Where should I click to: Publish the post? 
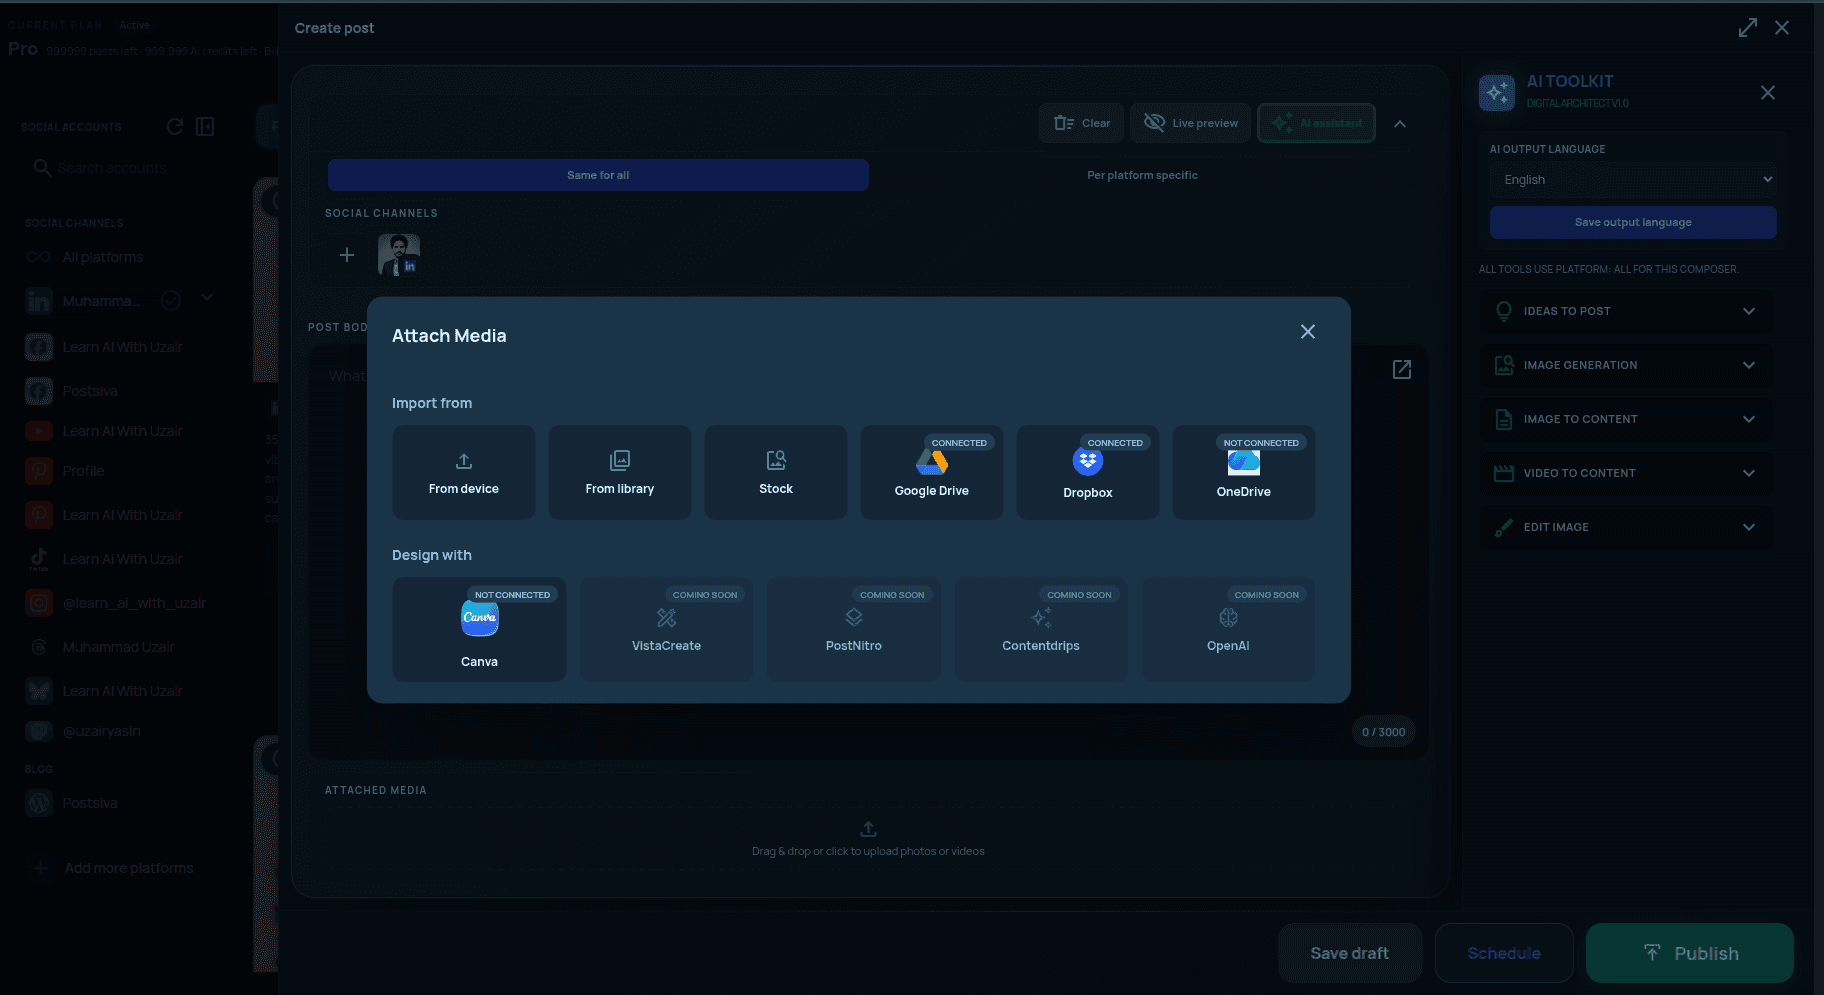point(1690,953)
